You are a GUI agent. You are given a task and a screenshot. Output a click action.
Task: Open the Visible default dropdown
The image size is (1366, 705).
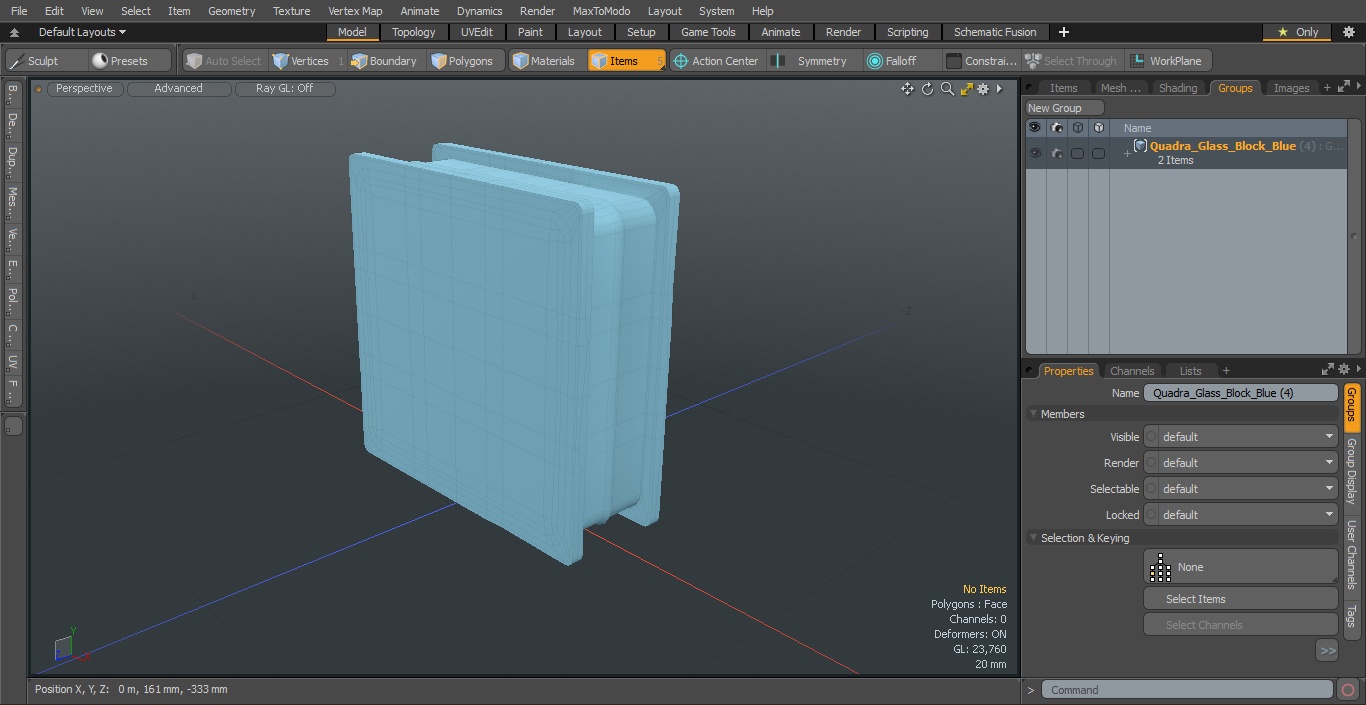(x=1240, y=437)
